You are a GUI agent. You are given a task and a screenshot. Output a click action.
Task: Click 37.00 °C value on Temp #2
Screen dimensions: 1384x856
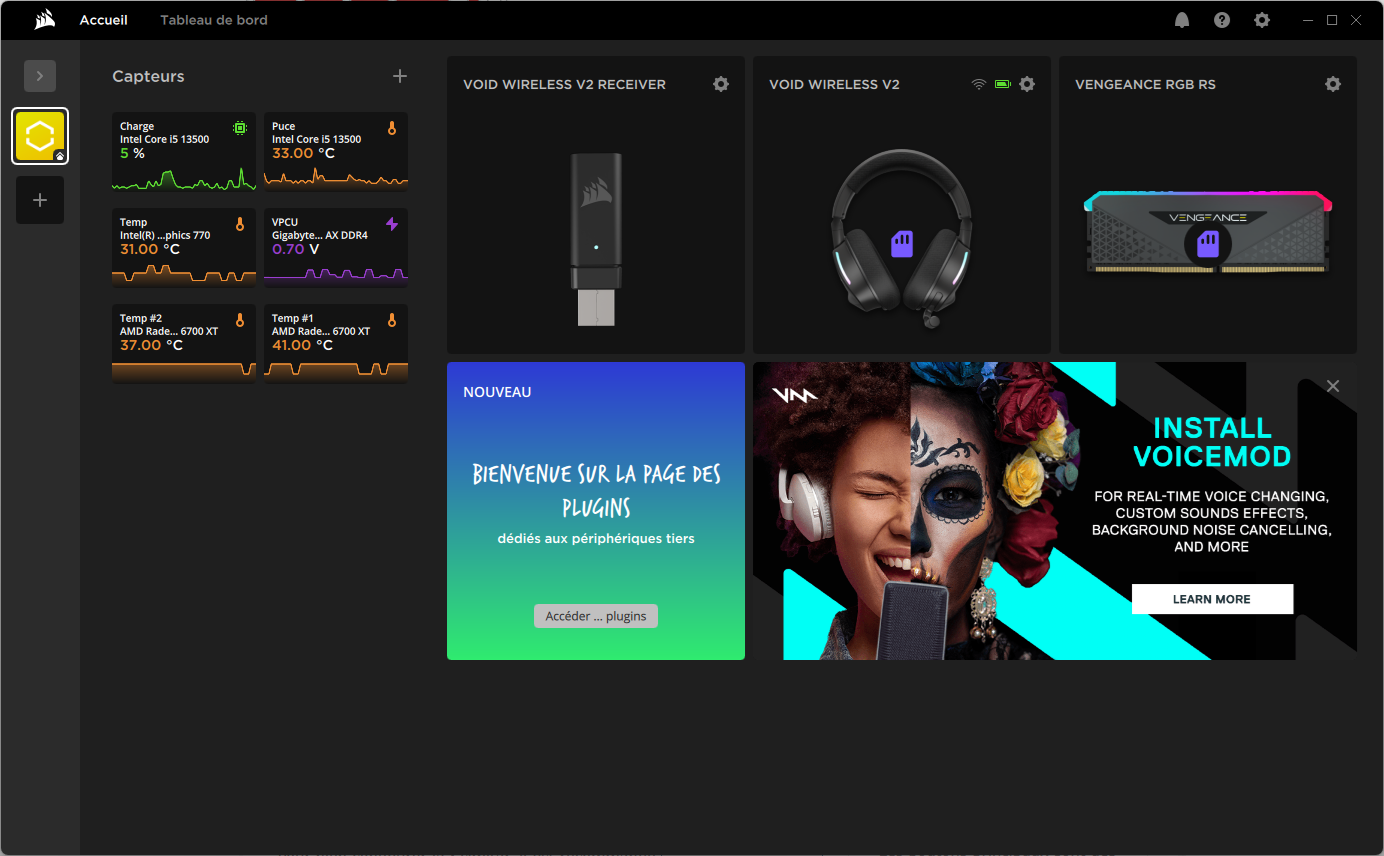coord(151,345)
